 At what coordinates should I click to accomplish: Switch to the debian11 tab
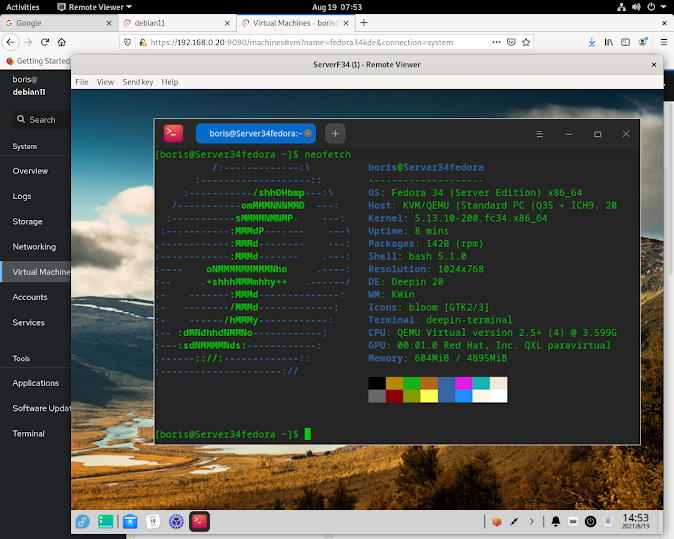(x=177, y=23)
